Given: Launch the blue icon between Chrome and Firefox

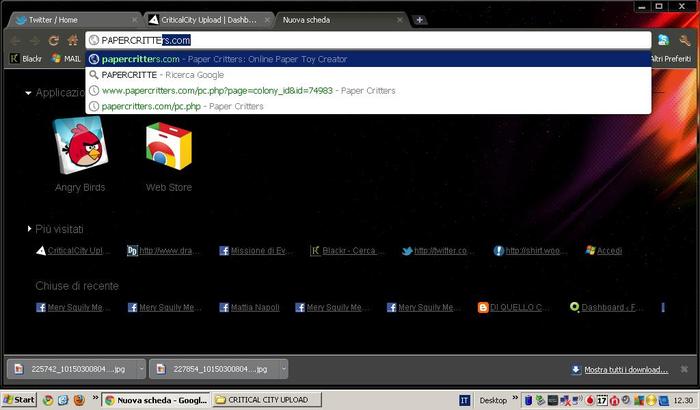Looking at the screenshot, I should click(63, 400).
